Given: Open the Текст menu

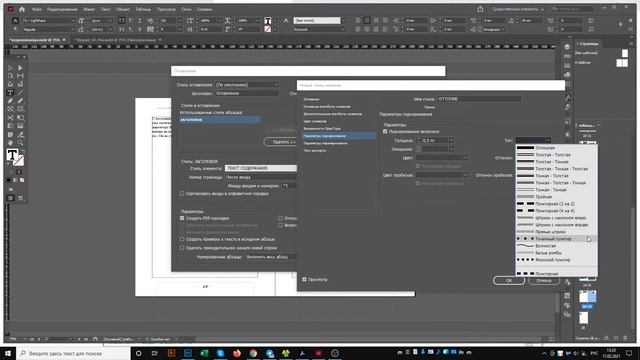Looking at the screenshot, I should pyautogui.click(x=106, y=9).
